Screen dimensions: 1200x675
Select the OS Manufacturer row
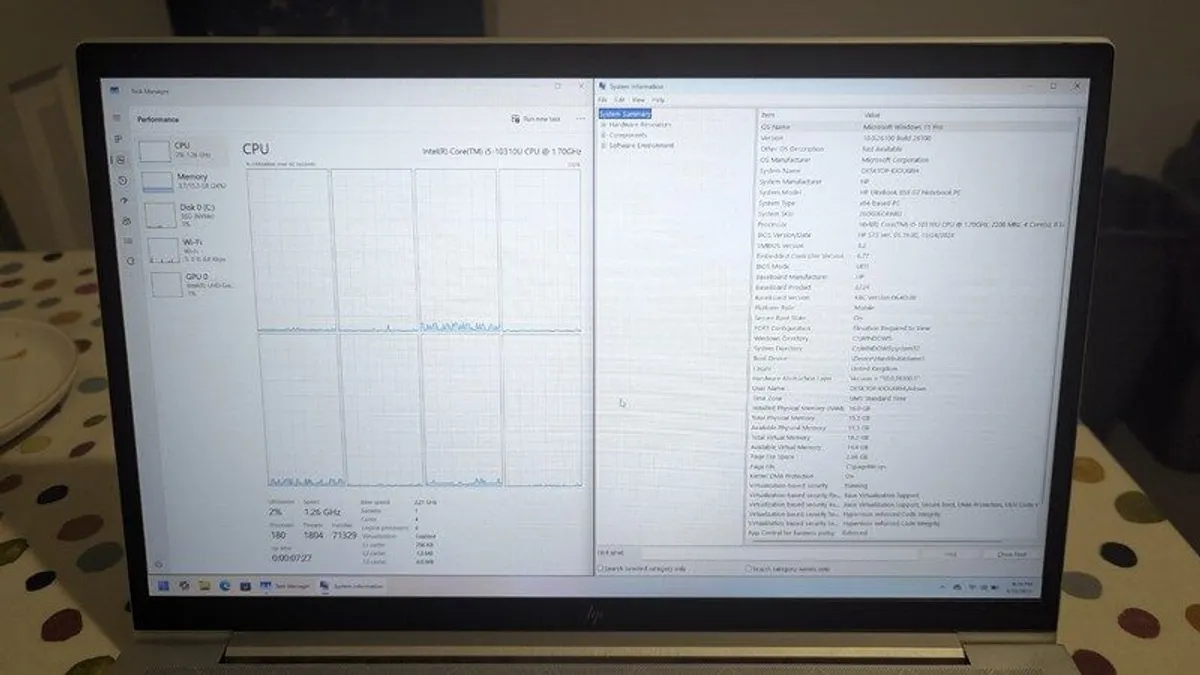click(x=915, y=160)
